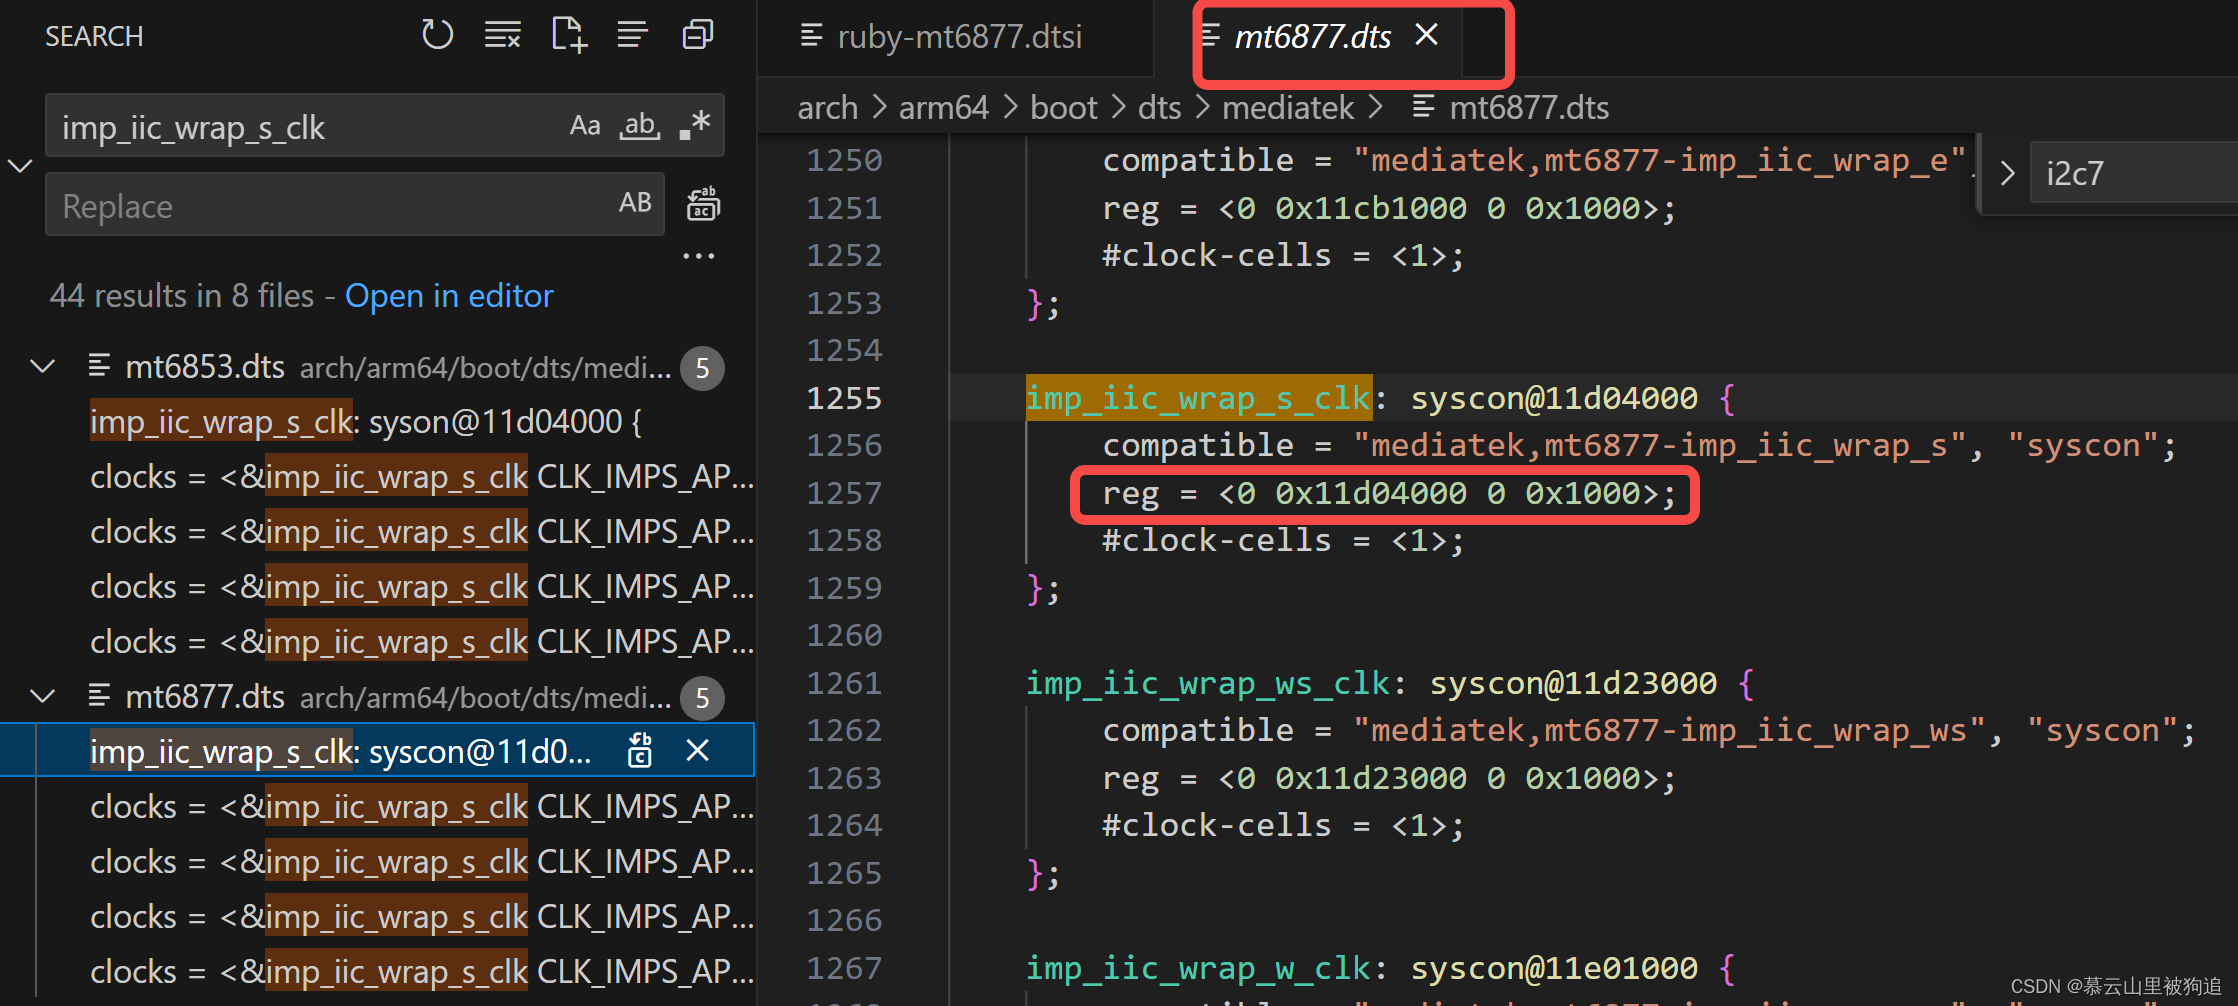Enable Preserve Case in the replace field
Viewport: 2238px width, 1006px height.
636,203
